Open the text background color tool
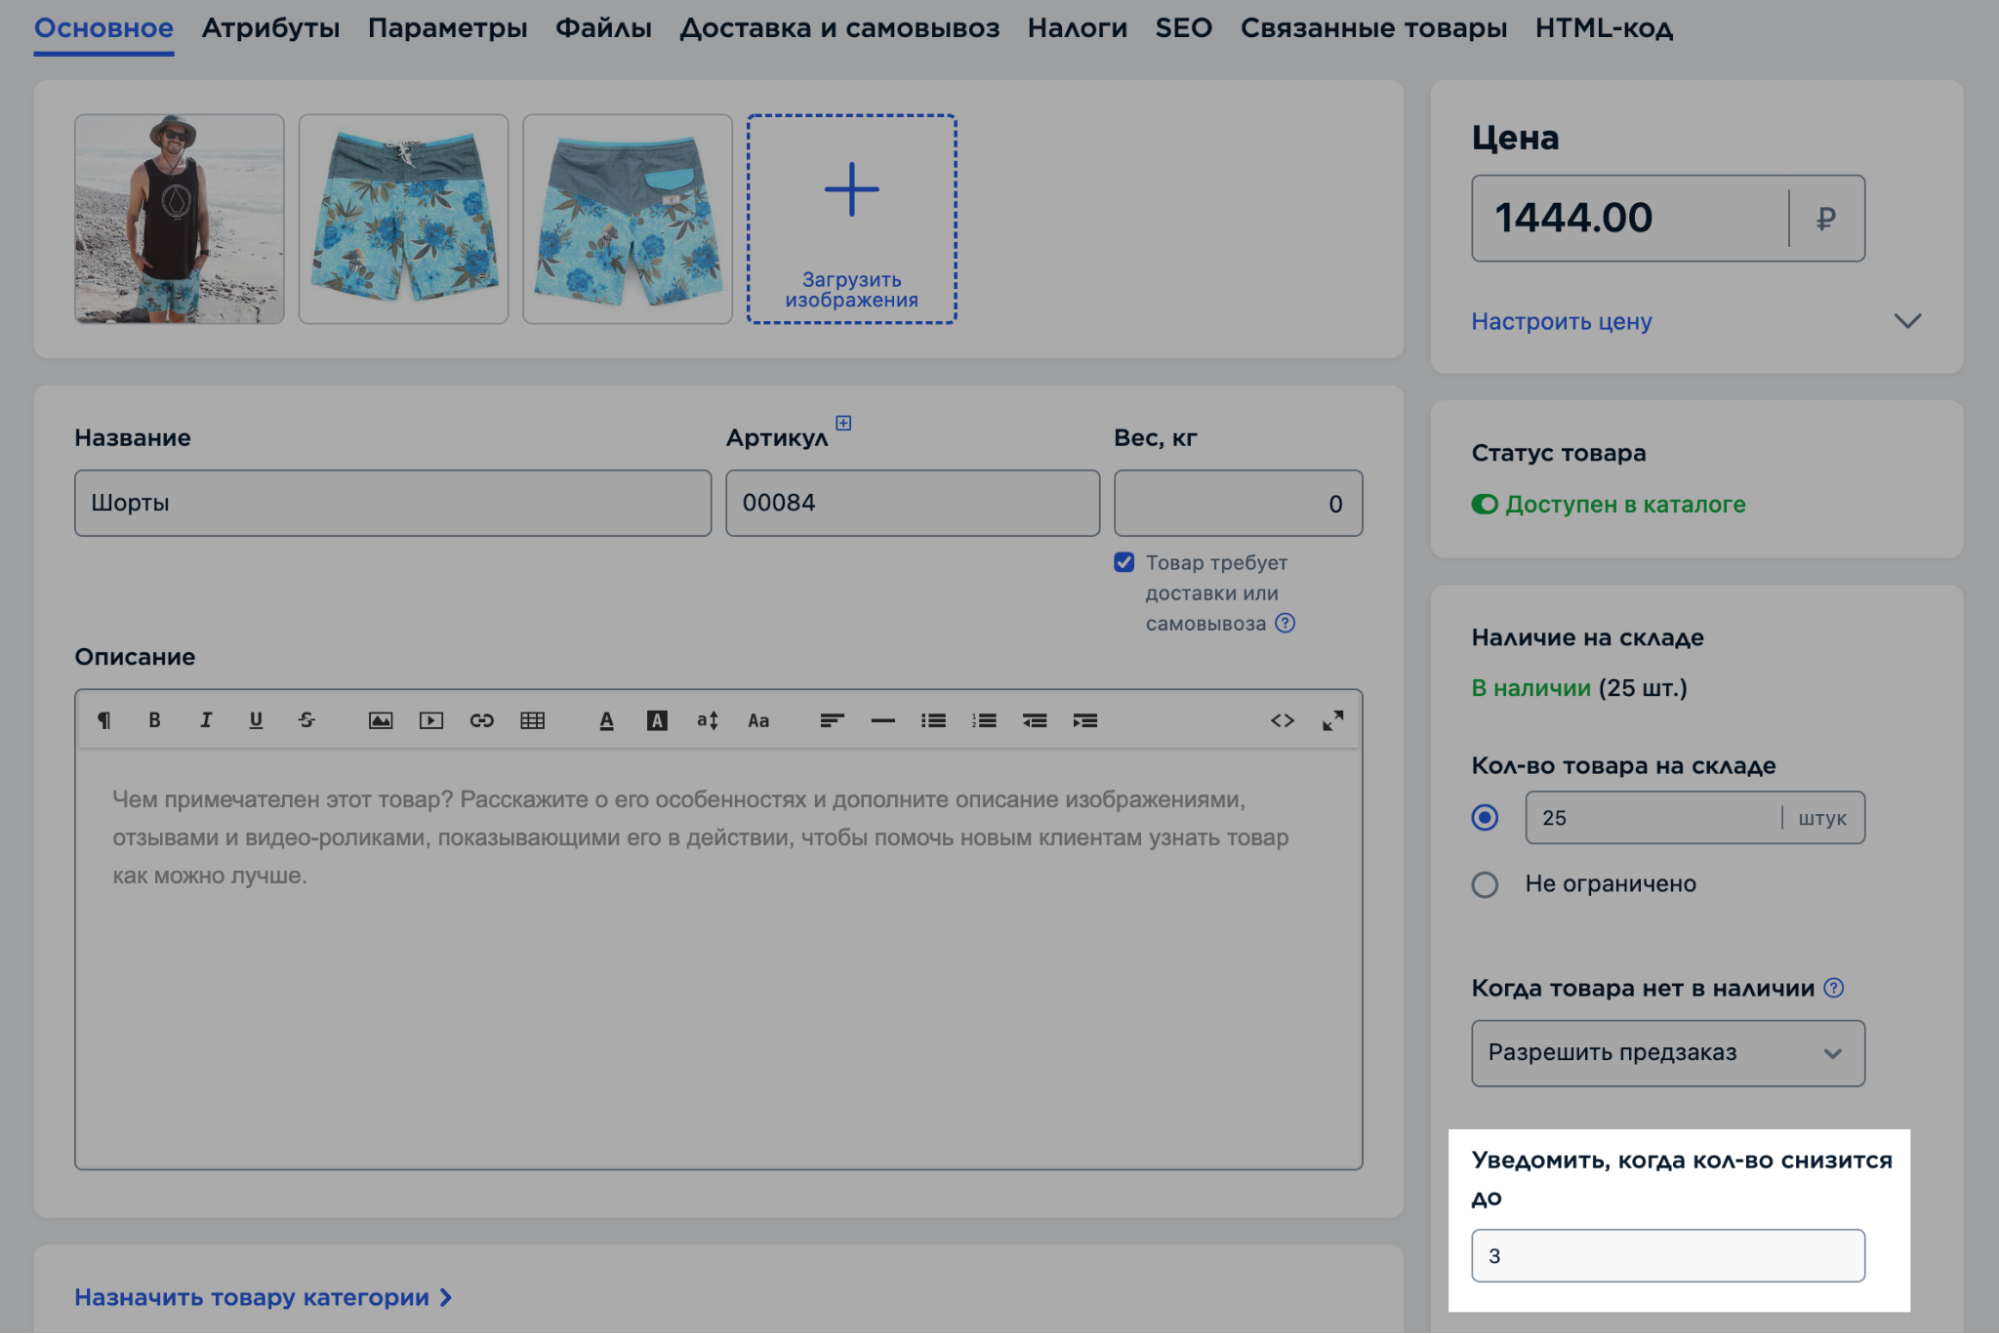 [657, 720]
